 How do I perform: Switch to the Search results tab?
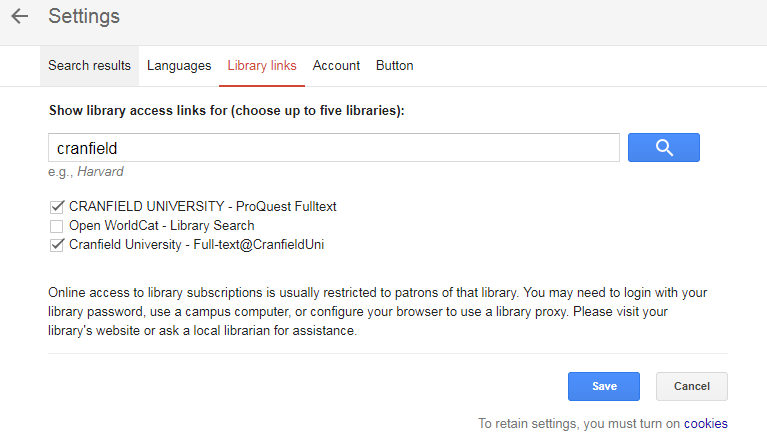pyautogui.click(x=90, y=66)
